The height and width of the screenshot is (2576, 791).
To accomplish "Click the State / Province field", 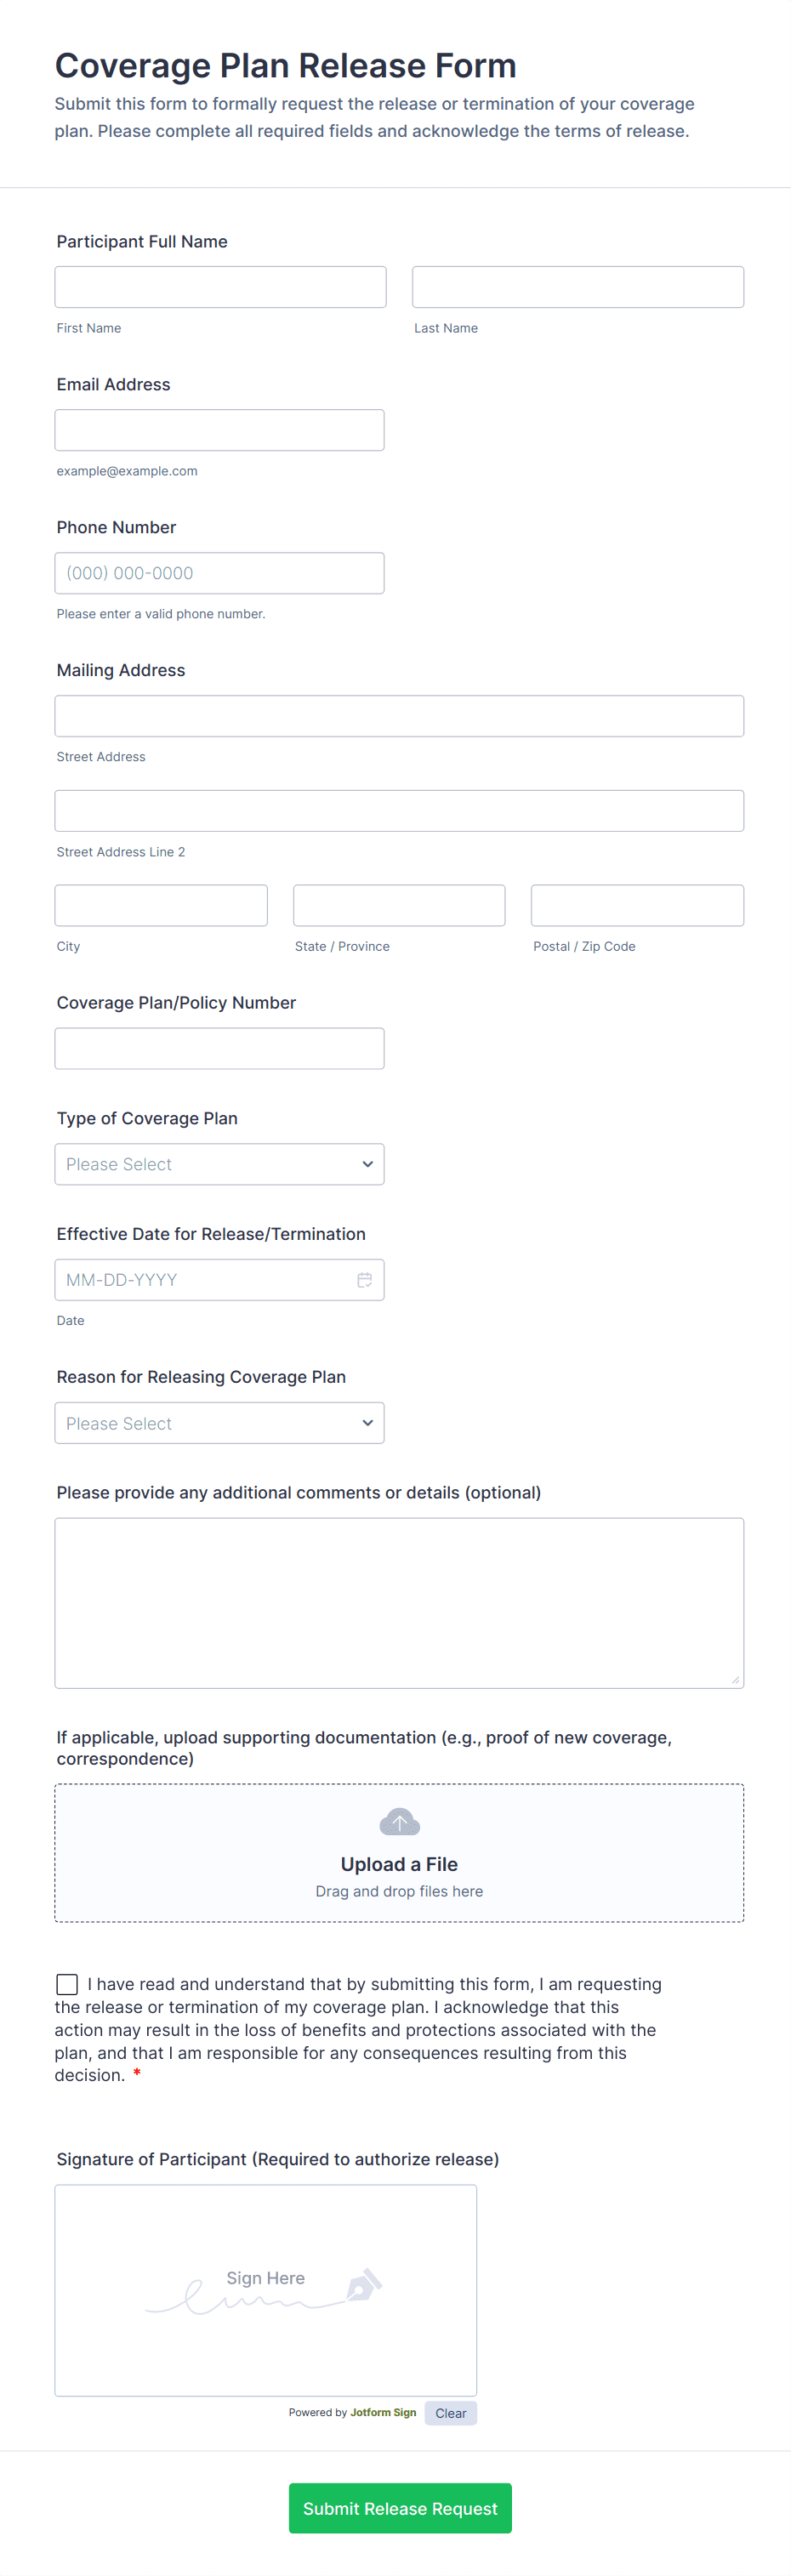I will (x=399, y=905).
